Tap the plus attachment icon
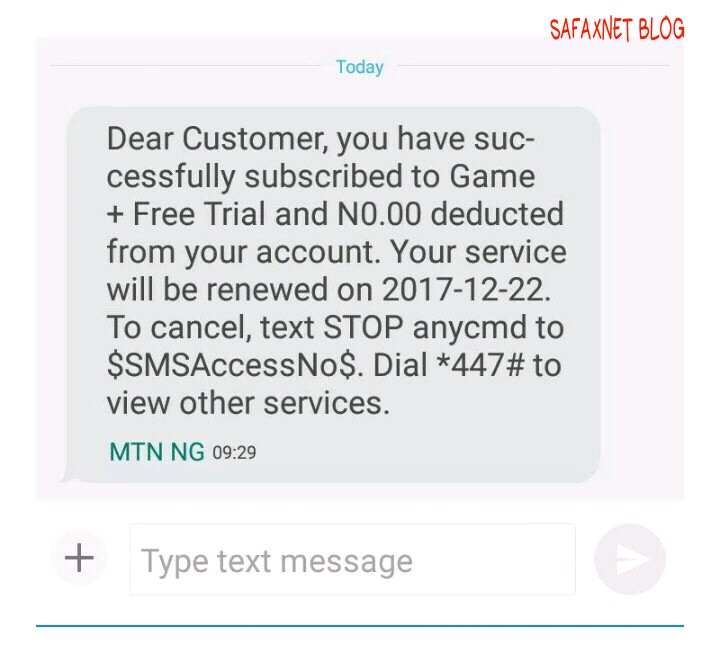Image resolution: width=720 pixels, height=664 pixels. (x=79, y=558)
